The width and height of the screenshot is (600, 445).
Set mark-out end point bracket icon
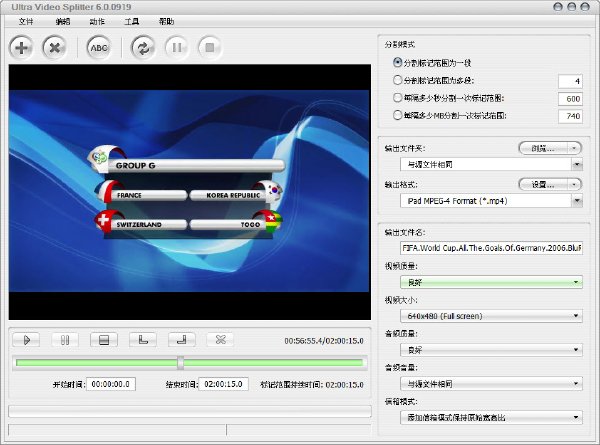tap(182, 340)
